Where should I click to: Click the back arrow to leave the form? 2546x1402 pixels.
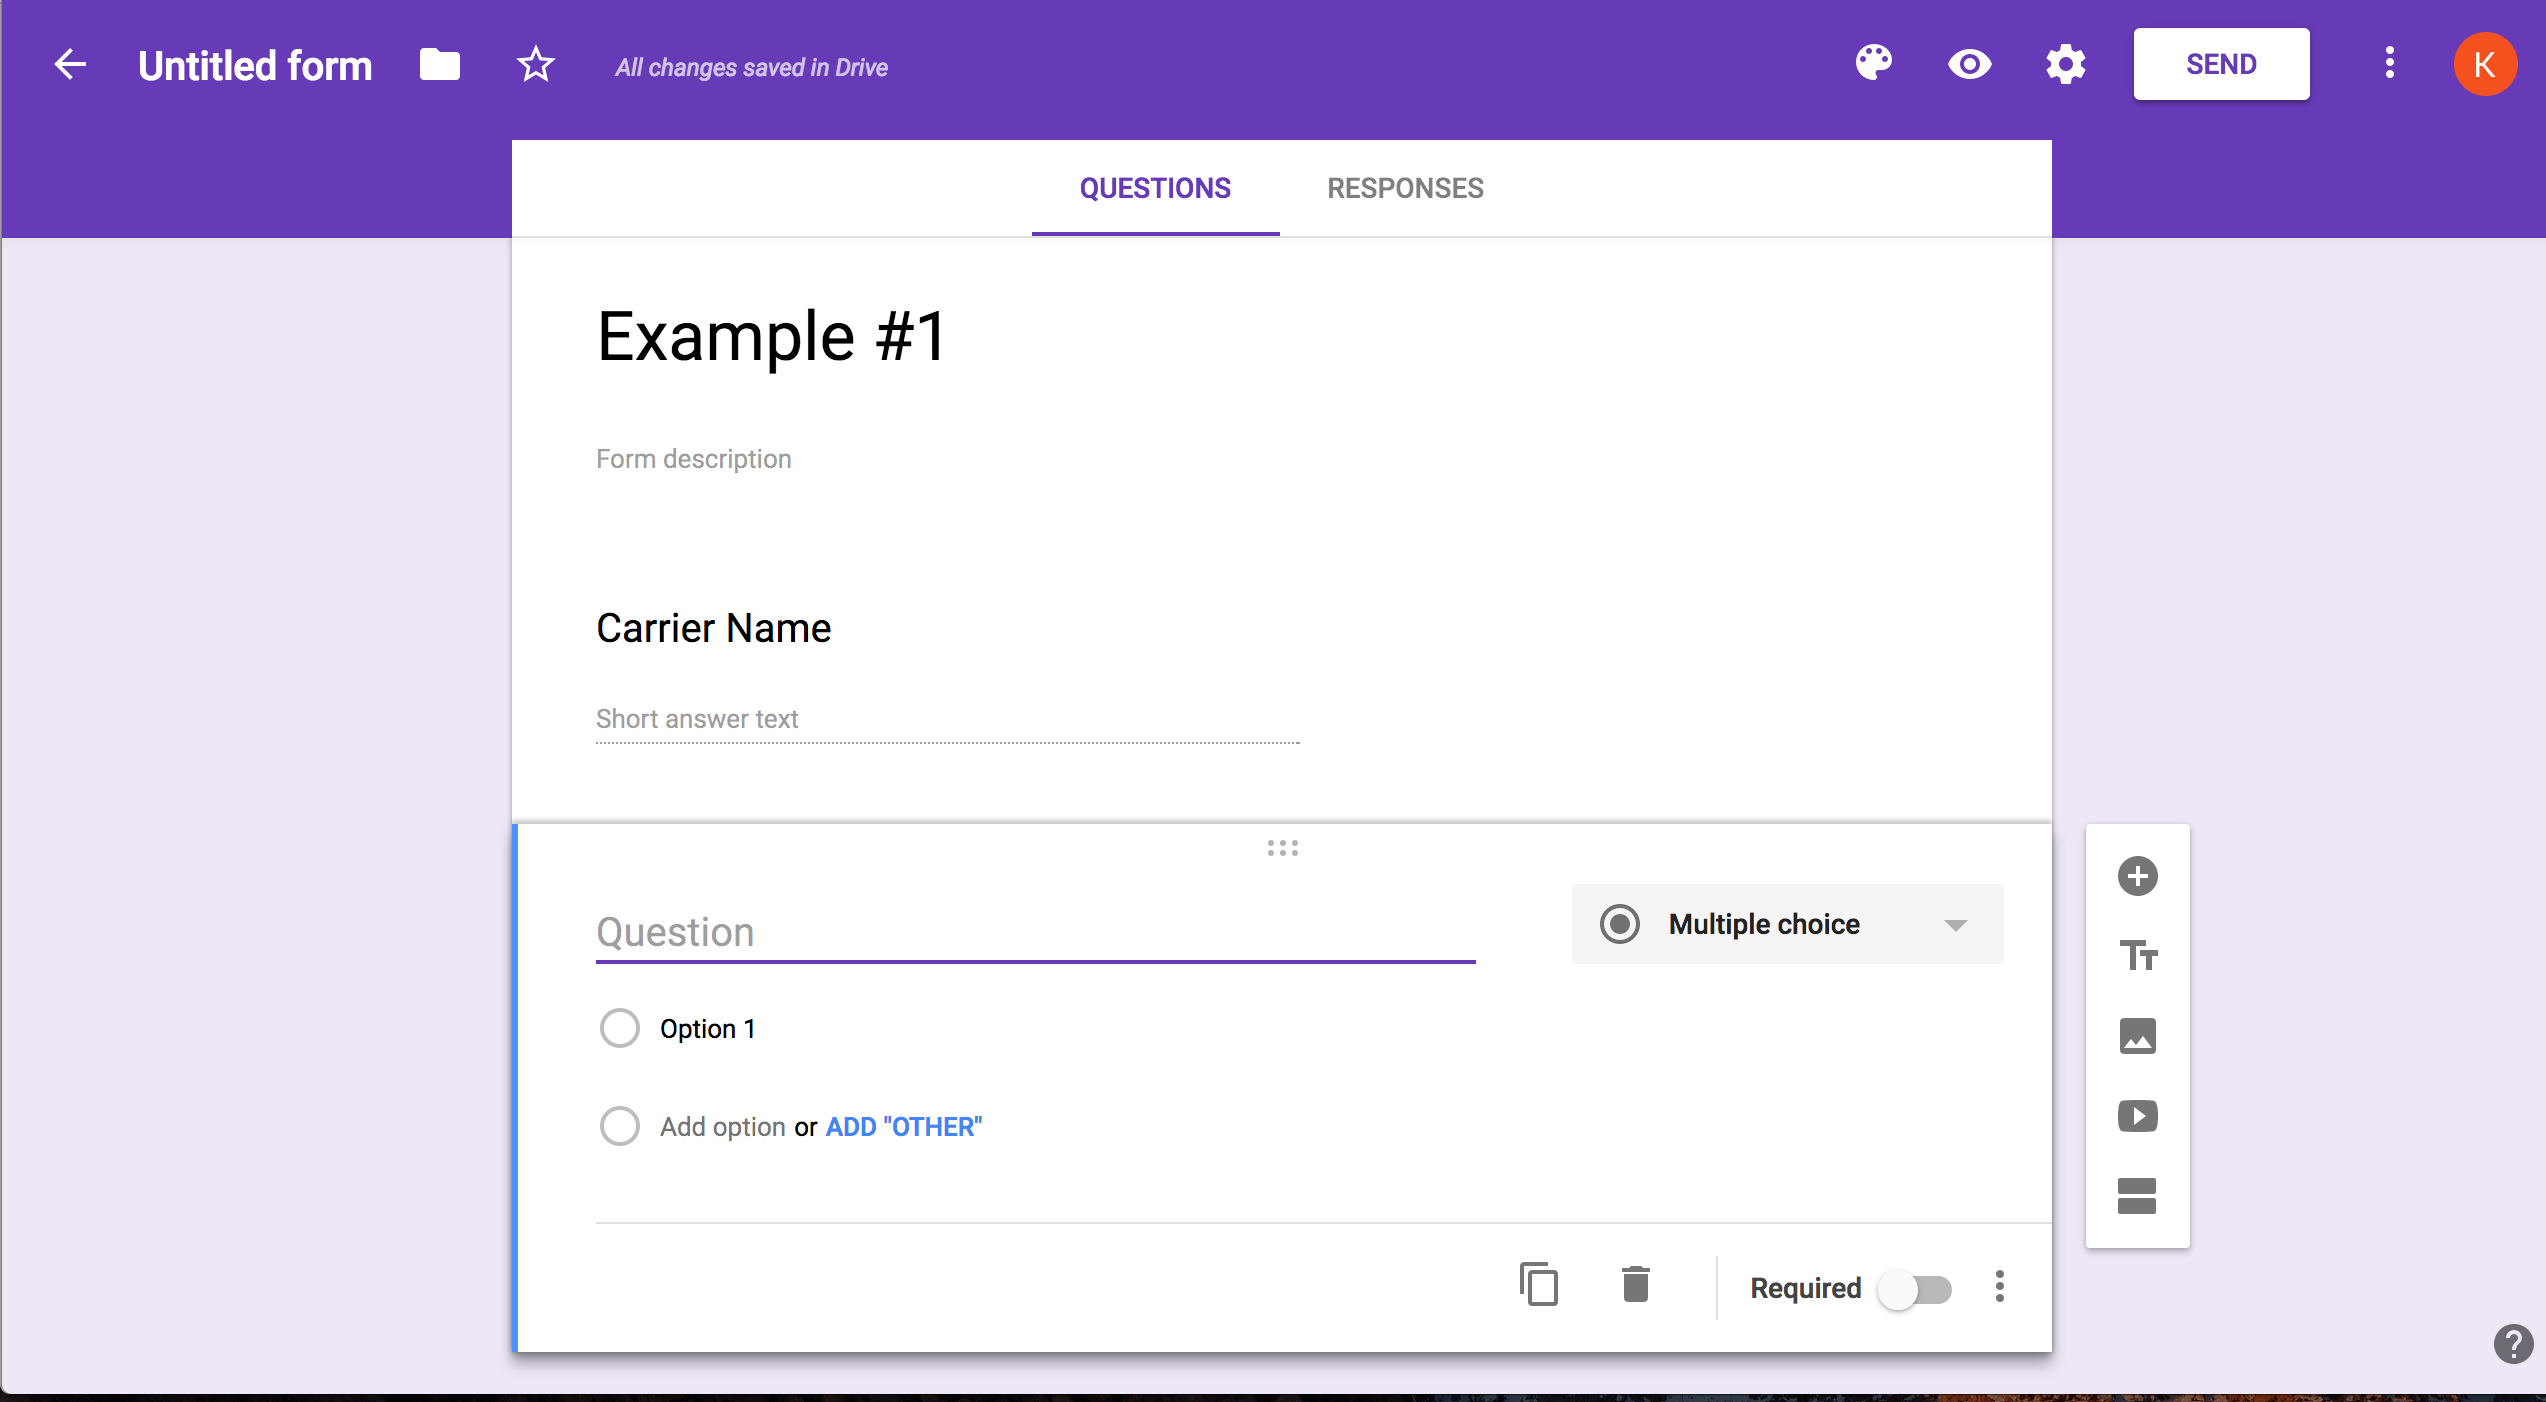tap(70, 65)
